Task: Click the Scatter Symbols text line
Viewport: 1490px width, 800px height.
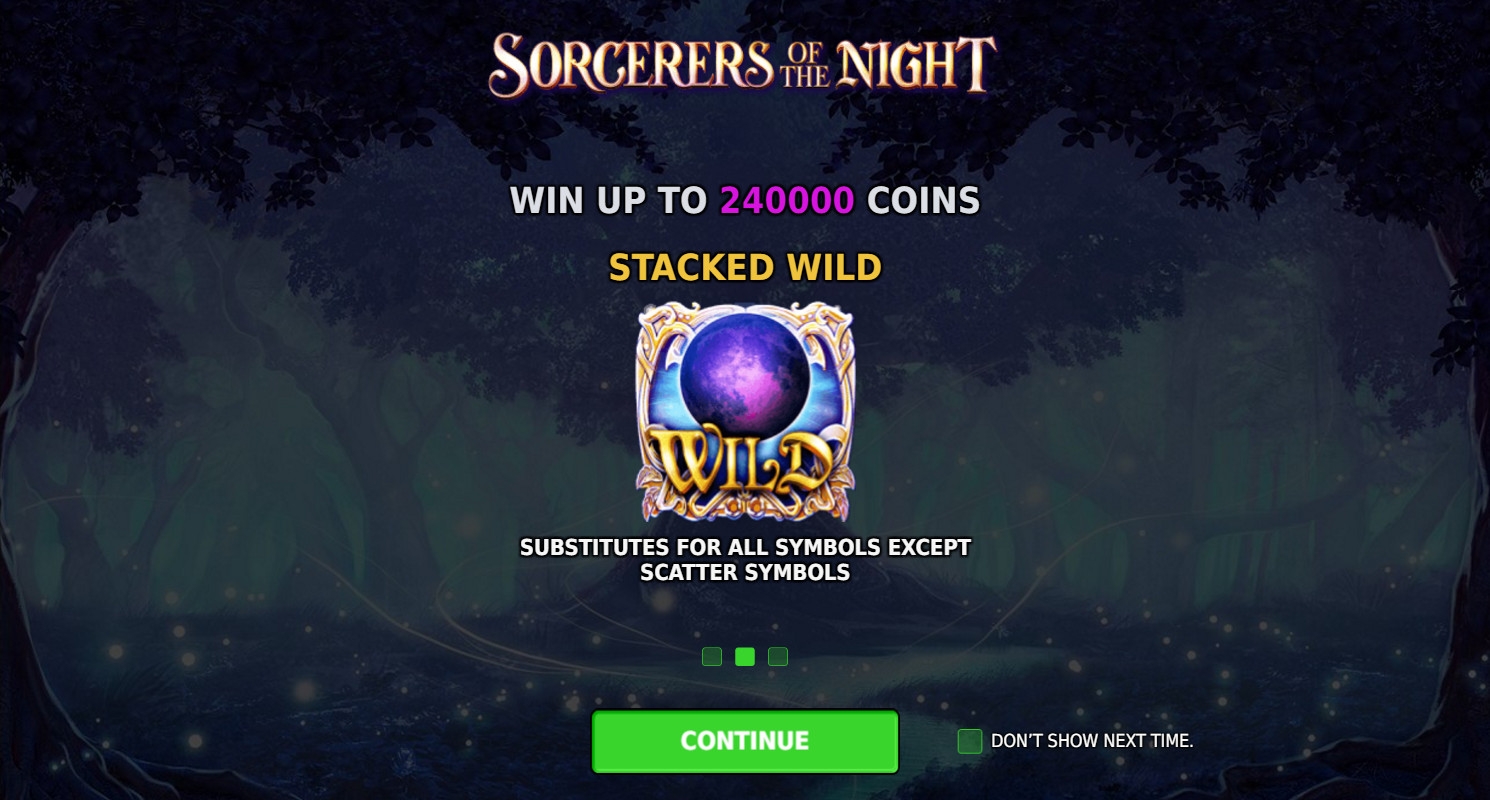Action: [x=745, y=573]
